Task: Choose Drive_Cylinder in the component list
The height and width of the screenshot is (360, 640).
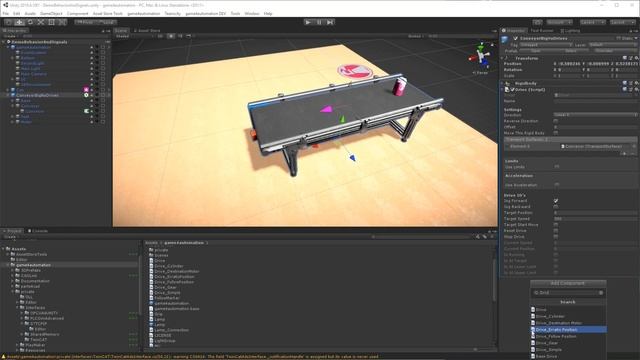Action: 568,316
